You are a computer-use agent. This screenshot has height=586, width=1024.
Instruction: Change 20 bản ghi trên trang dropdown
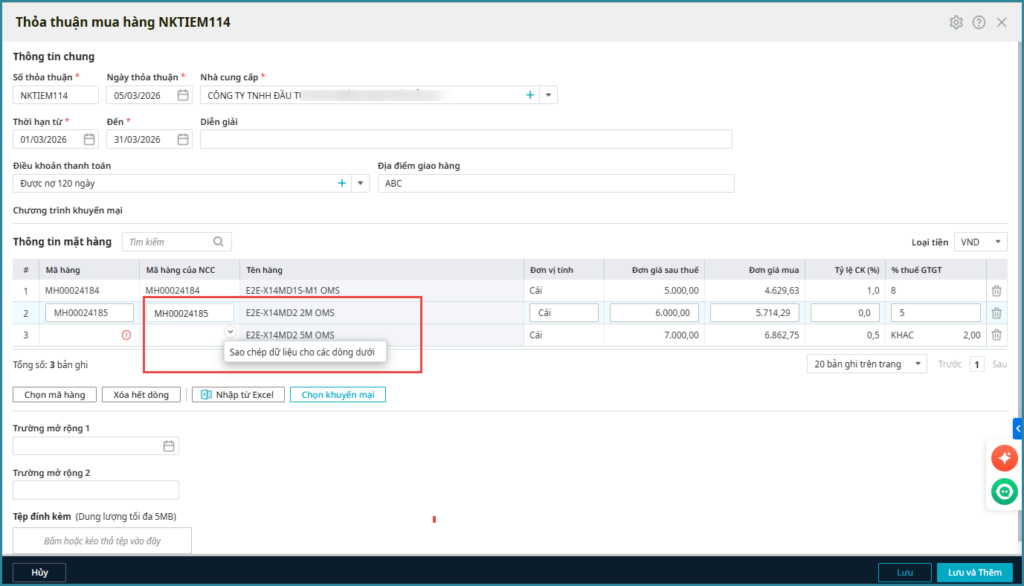pos(866,364)
